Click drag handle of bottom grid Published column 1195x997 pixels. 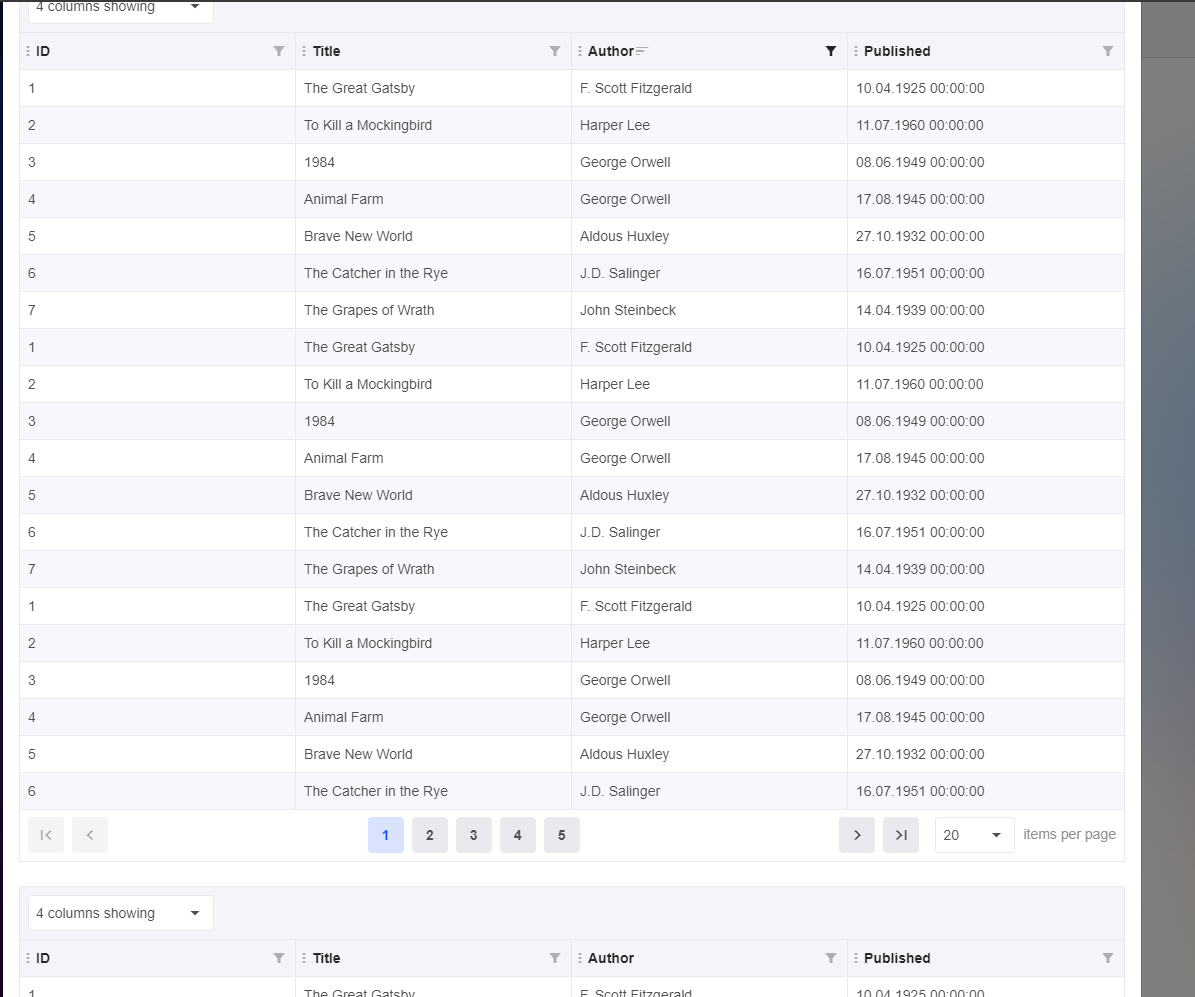tap(856, 958)
